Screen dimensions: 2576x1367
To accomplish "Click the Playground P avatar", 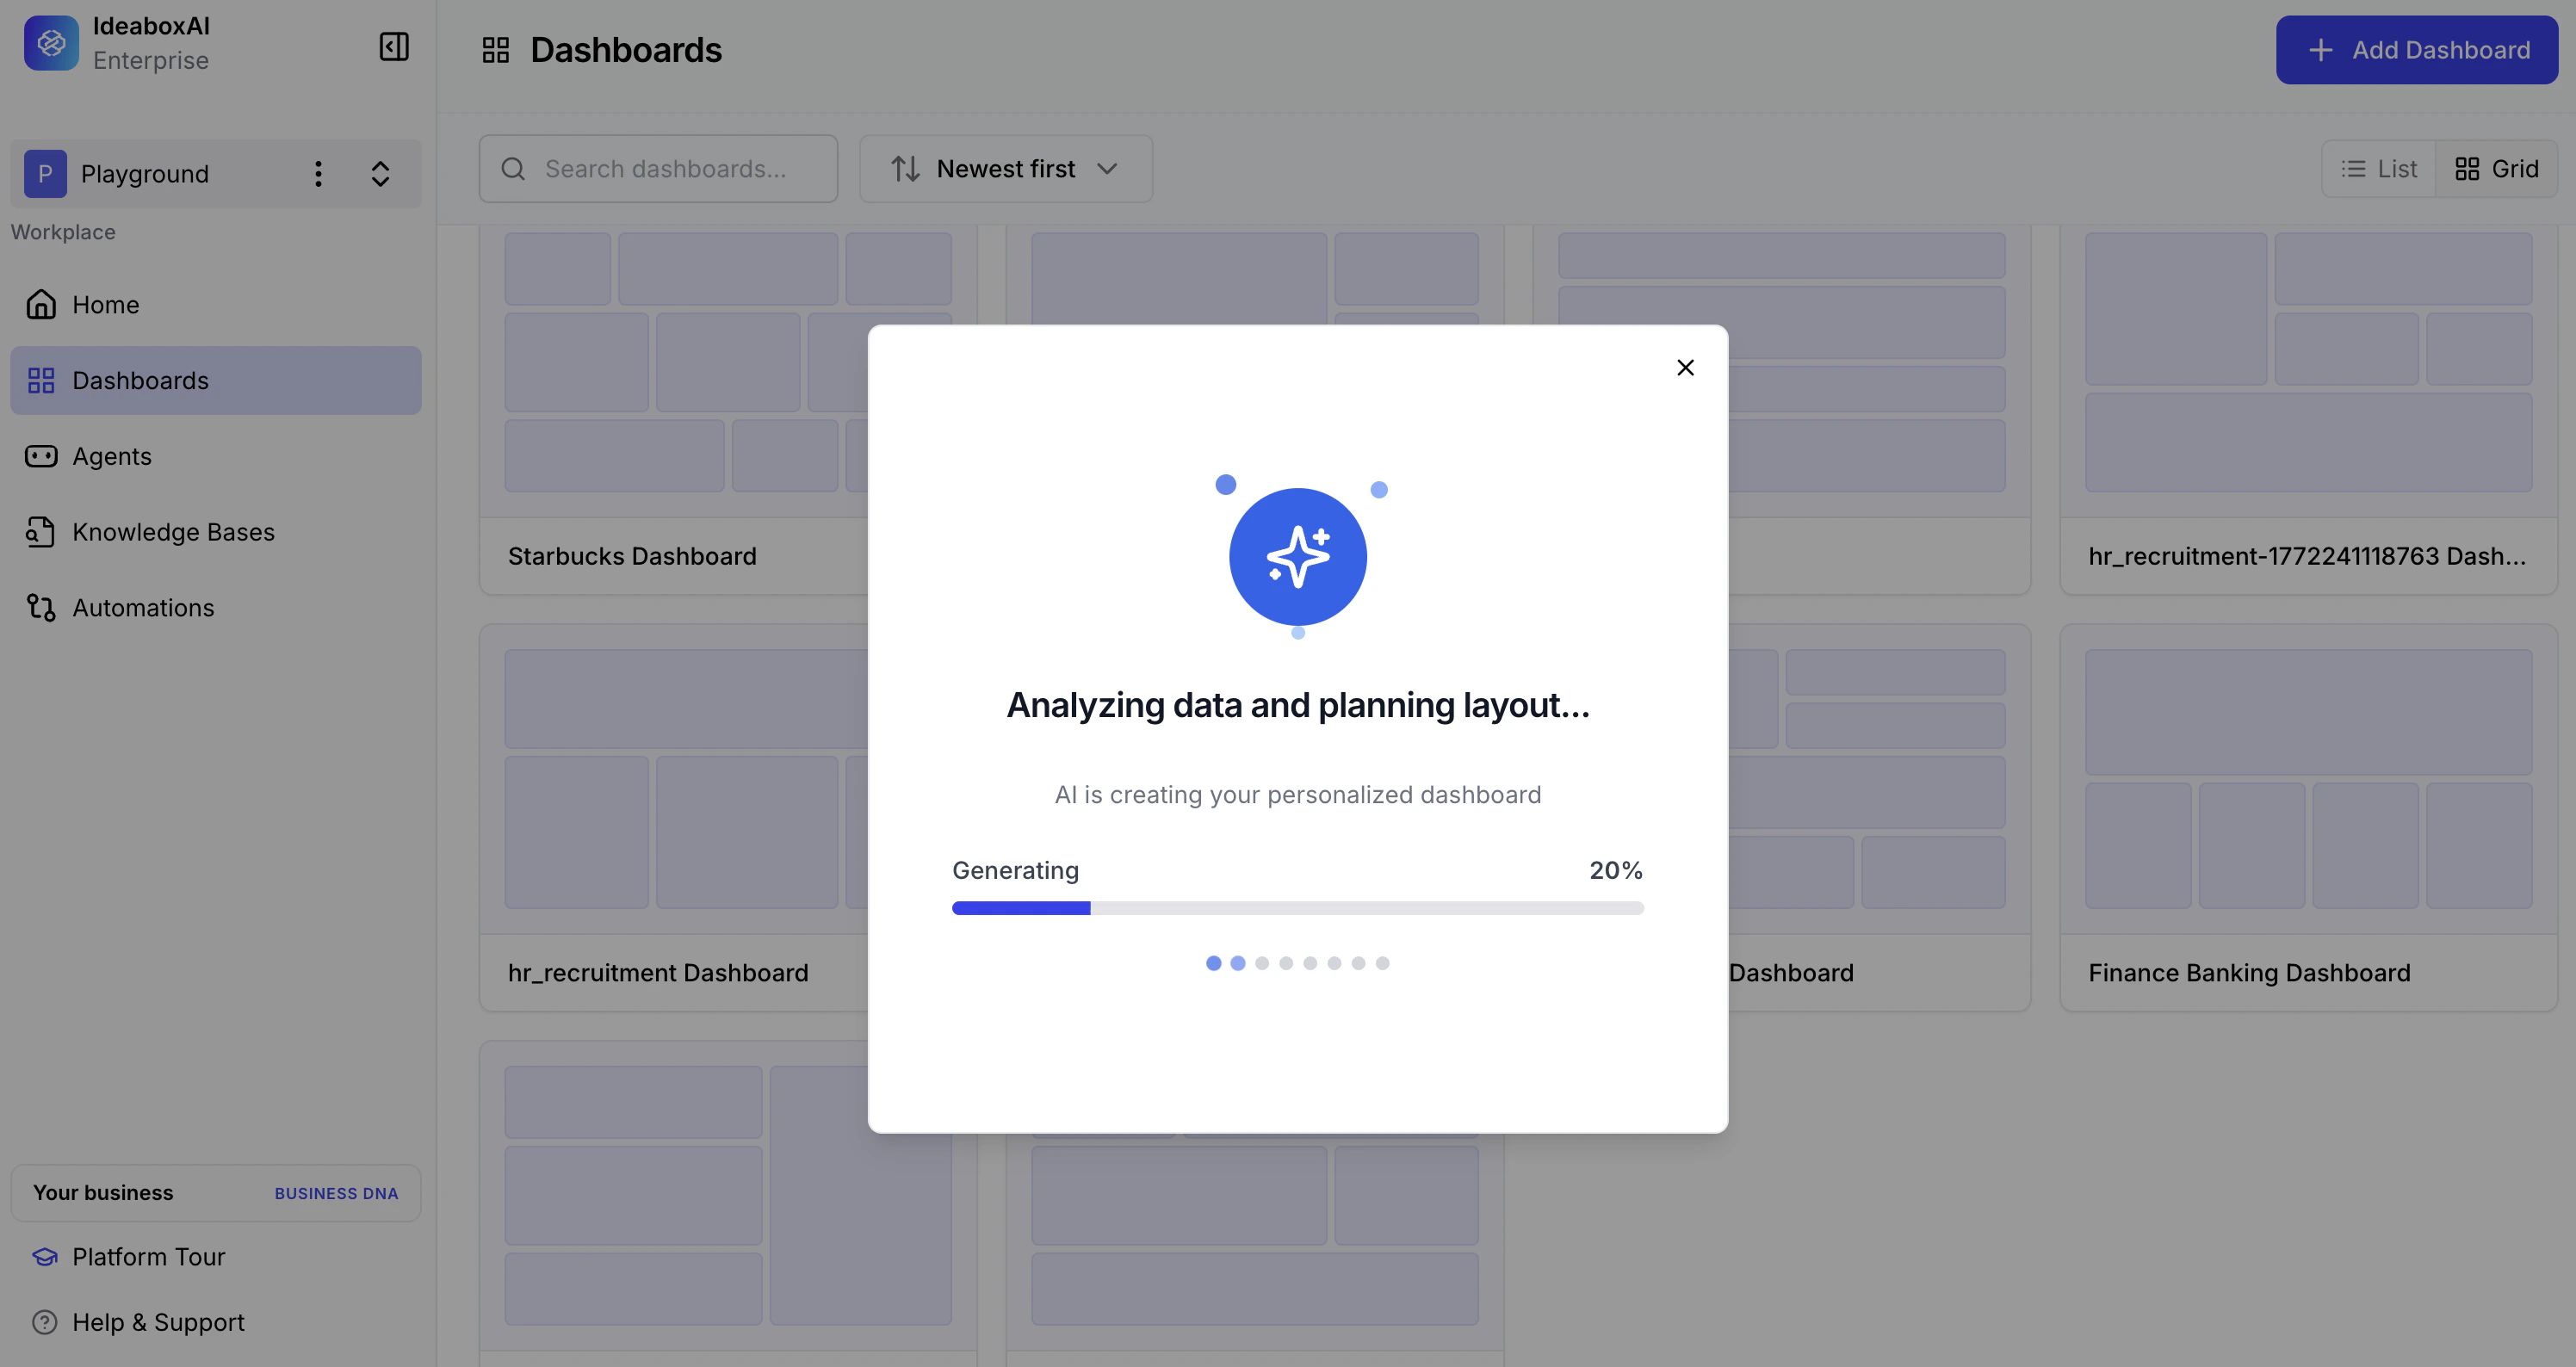I will click(45, 174).
